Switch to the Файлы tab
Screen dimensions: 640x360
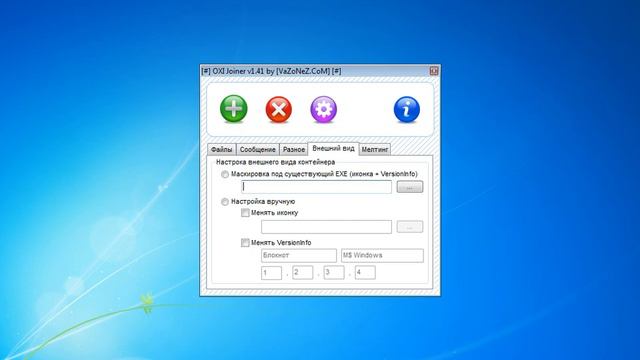point(222,149)
